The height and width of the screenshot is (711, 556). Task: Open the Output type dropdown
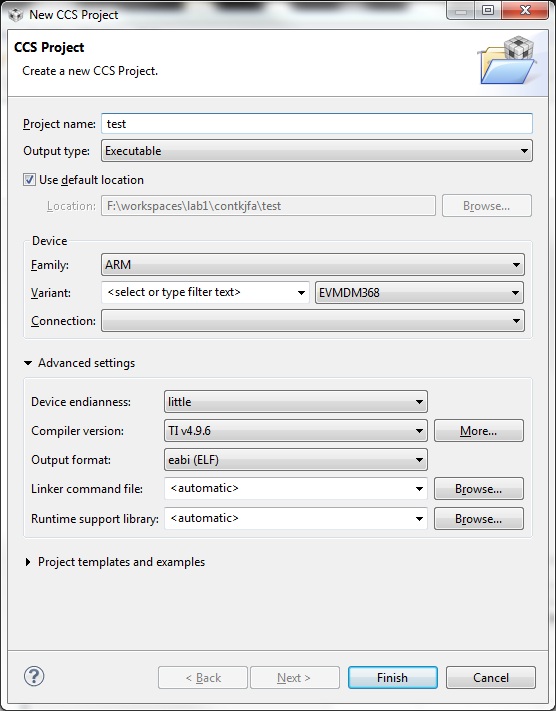(317, 151)
